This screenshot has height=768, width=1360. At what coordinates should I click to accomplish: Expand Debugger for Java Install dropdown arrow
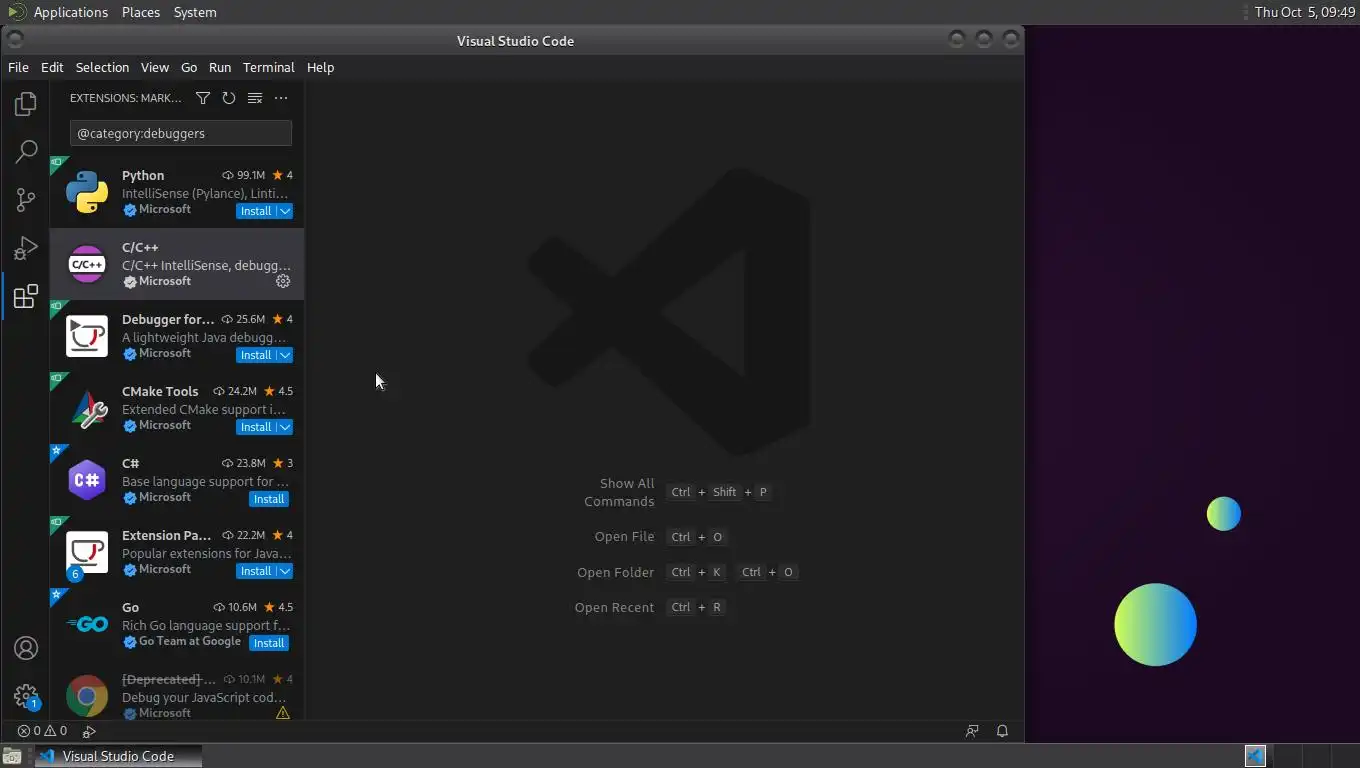click(285, 355)
